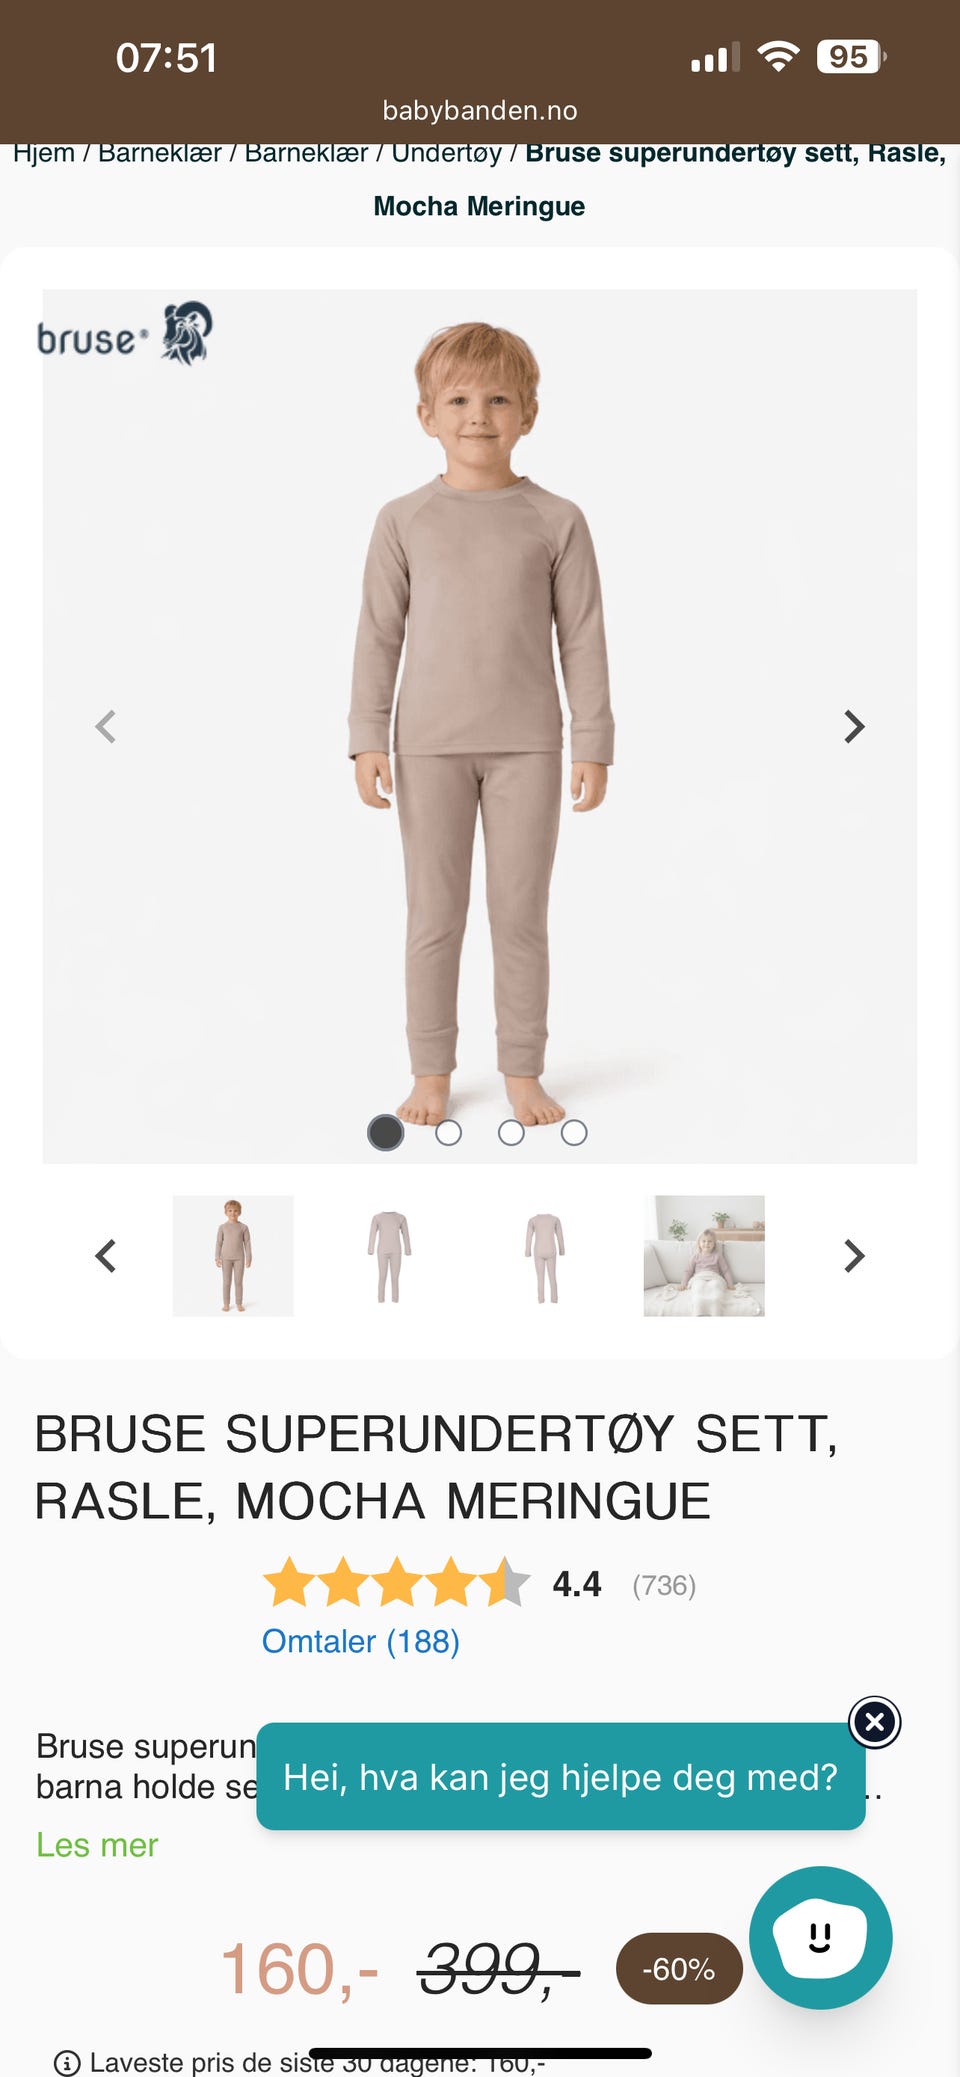Tap the star rating bar
The image size is (960, 2077).
tap(396, 1582)
